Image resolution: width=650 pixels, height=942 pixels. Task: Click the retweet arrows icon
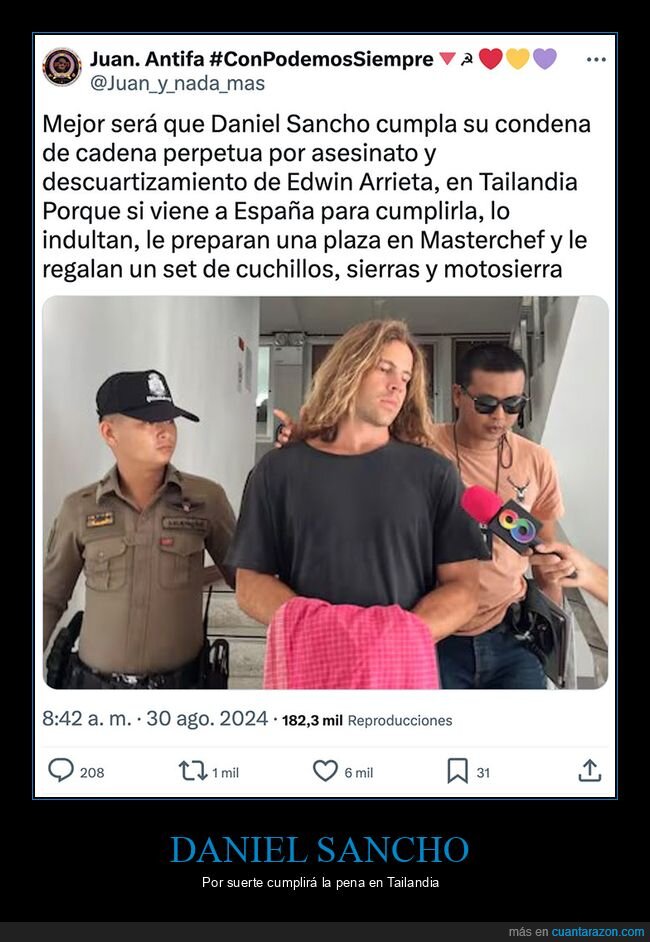coord(192,771)
